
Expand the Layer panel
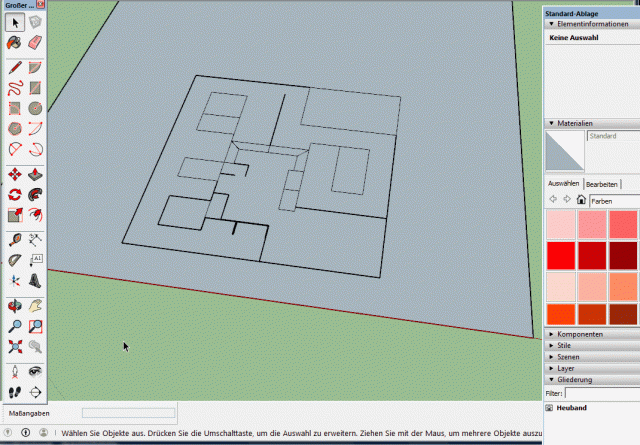pyautogui.click(x=551, y=368)
